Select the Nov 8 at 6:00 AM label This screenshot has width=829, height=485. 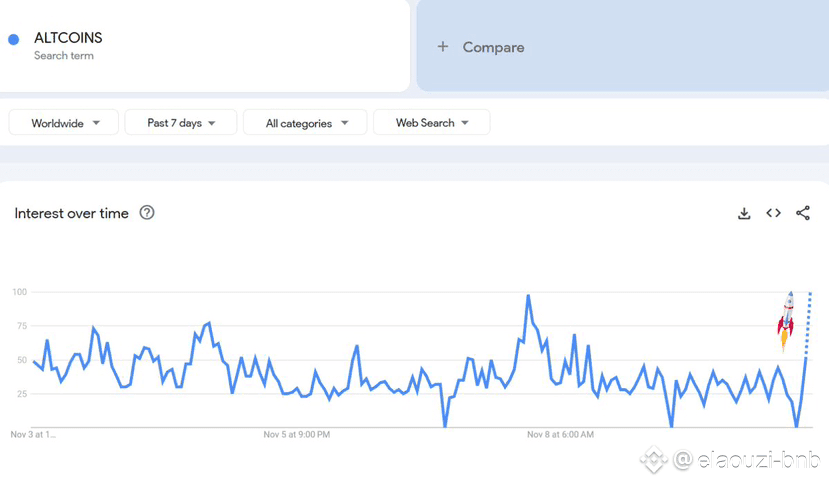click(560, 435)
